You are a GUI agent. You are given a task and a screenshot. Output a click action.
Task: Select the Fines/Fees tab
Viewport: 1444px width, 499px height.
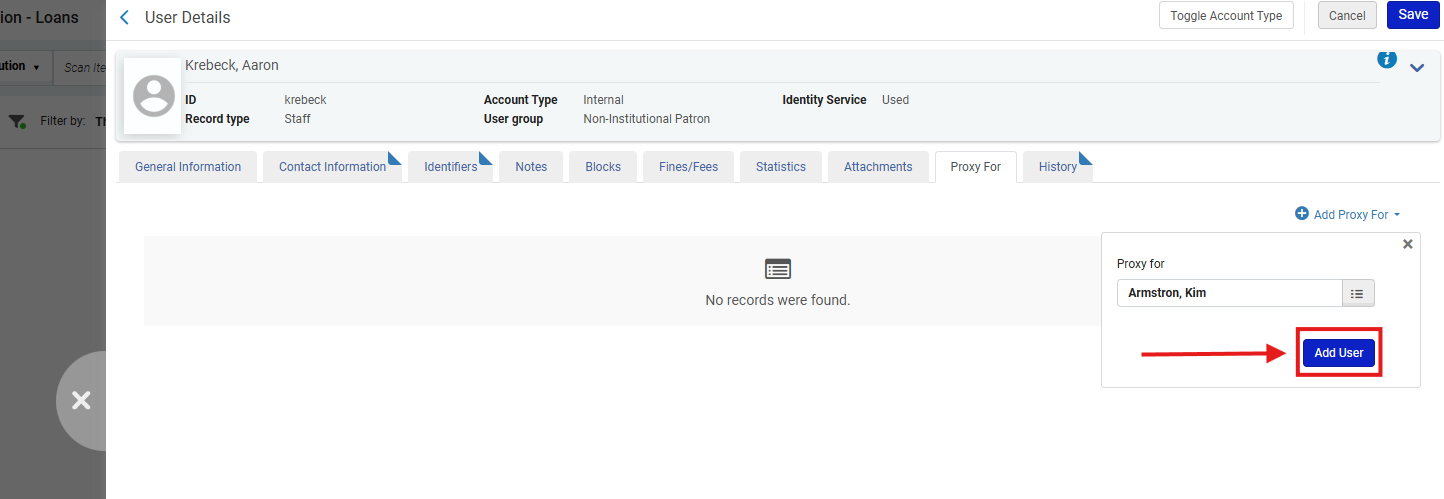(x=688, y=167)
